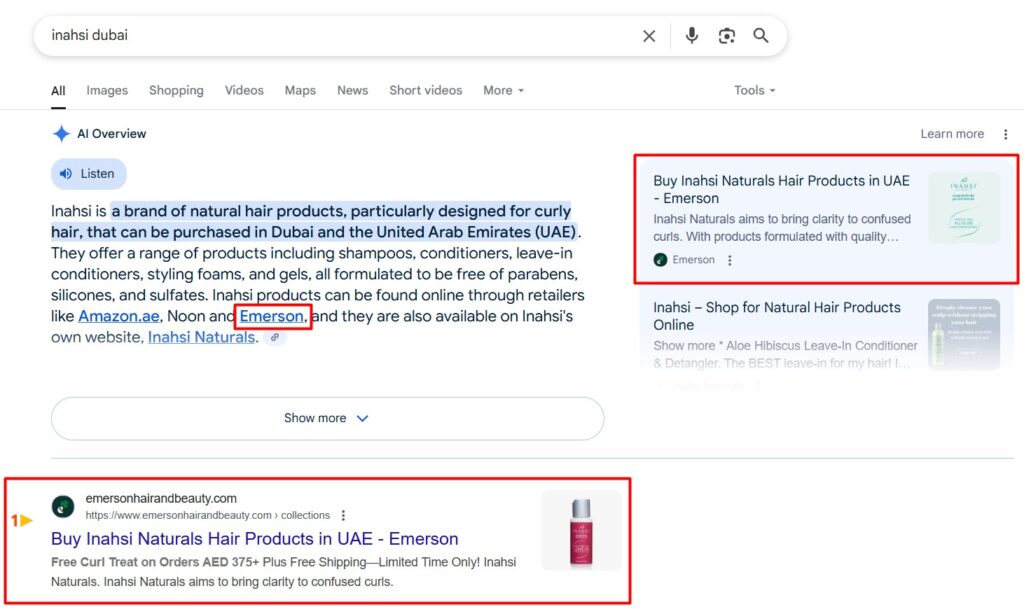The width and height of the screenshot is (1024, 614).
Task: Follow the Amazon.ae link
Action: click(x=119, y=316)
